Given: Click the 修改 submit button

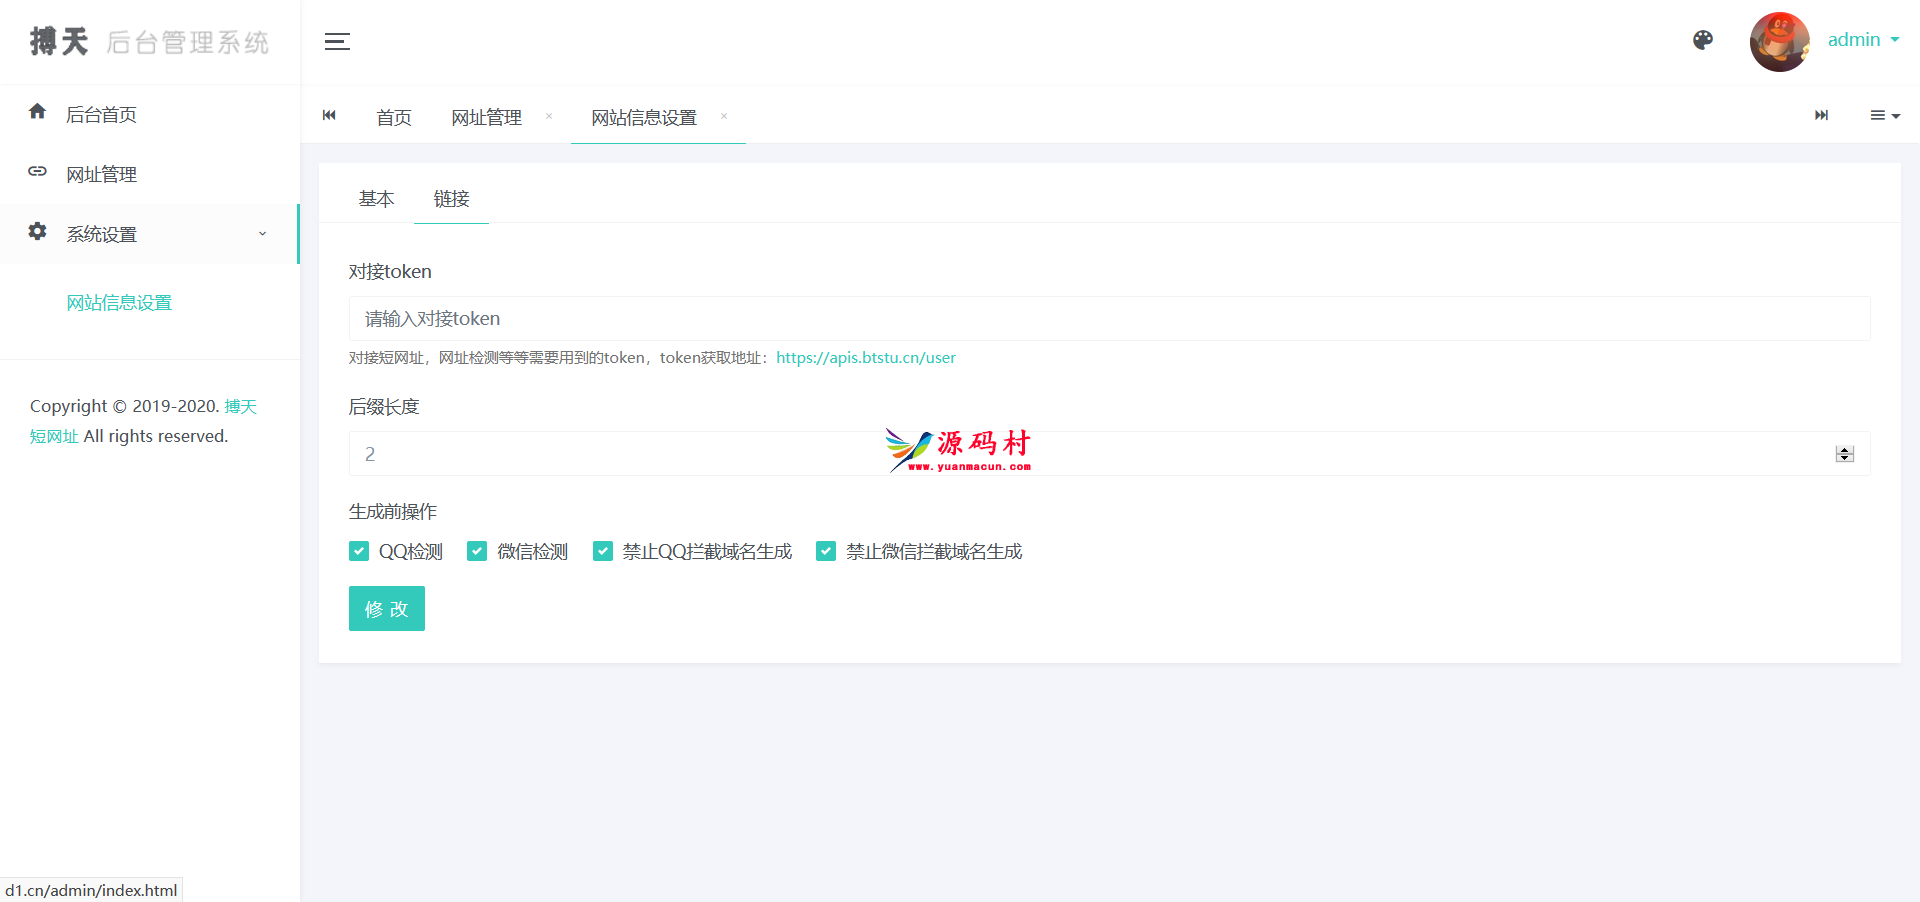Looking at the screenshot, I should click(387, 609).
